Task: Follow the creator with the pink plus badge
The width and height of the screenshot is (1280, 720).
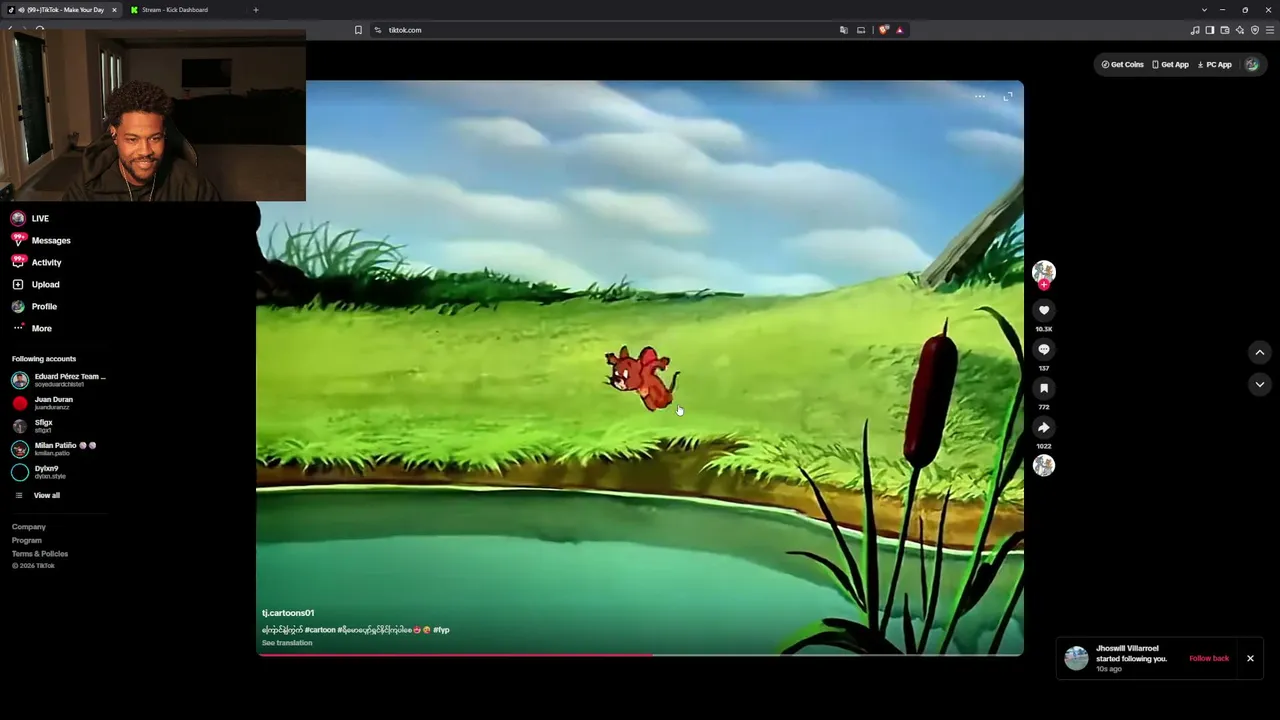Action: pyautogui.click(x=1044, y=285)
